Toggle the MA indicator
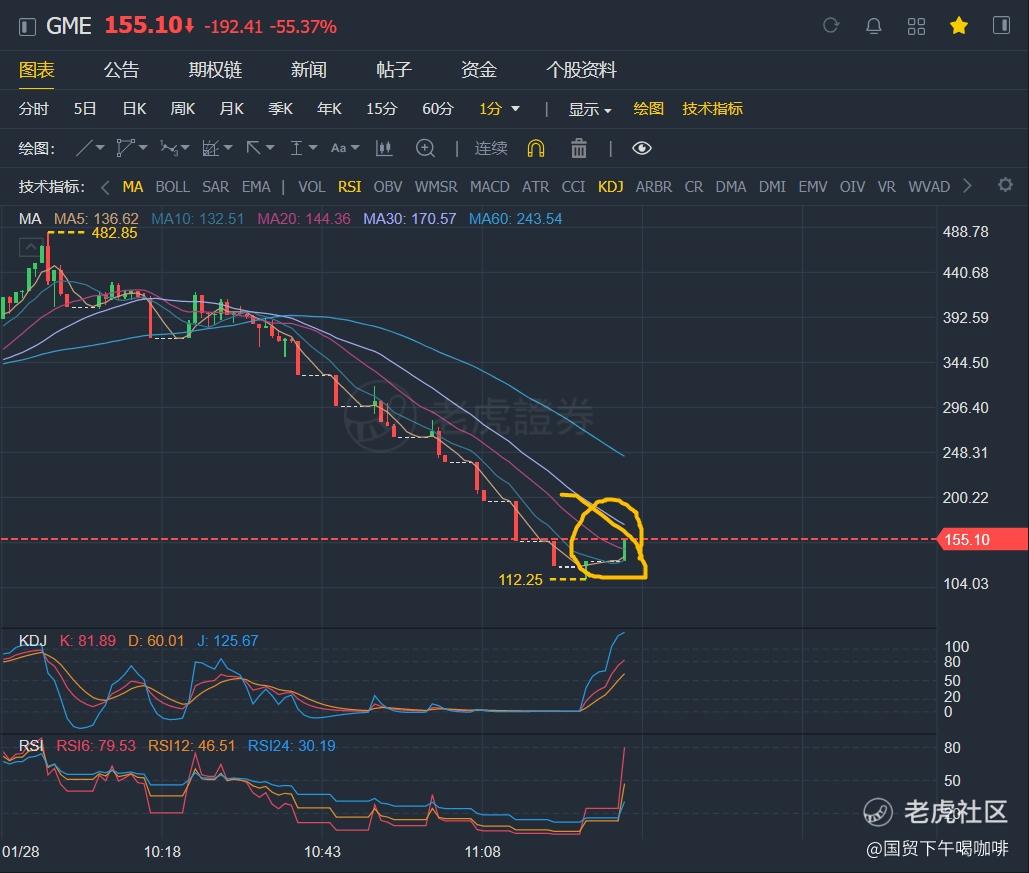The image size is (1029, 873). (133, 186)
